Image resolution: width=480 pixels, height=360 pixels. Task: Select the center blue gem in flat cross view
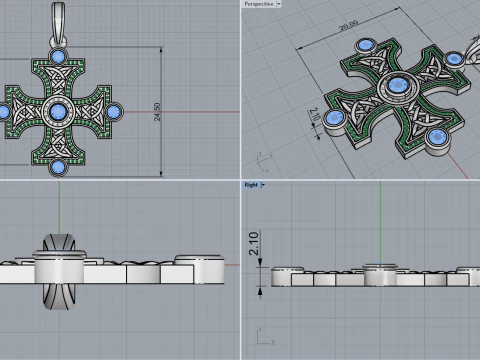[x=58, y=112]
